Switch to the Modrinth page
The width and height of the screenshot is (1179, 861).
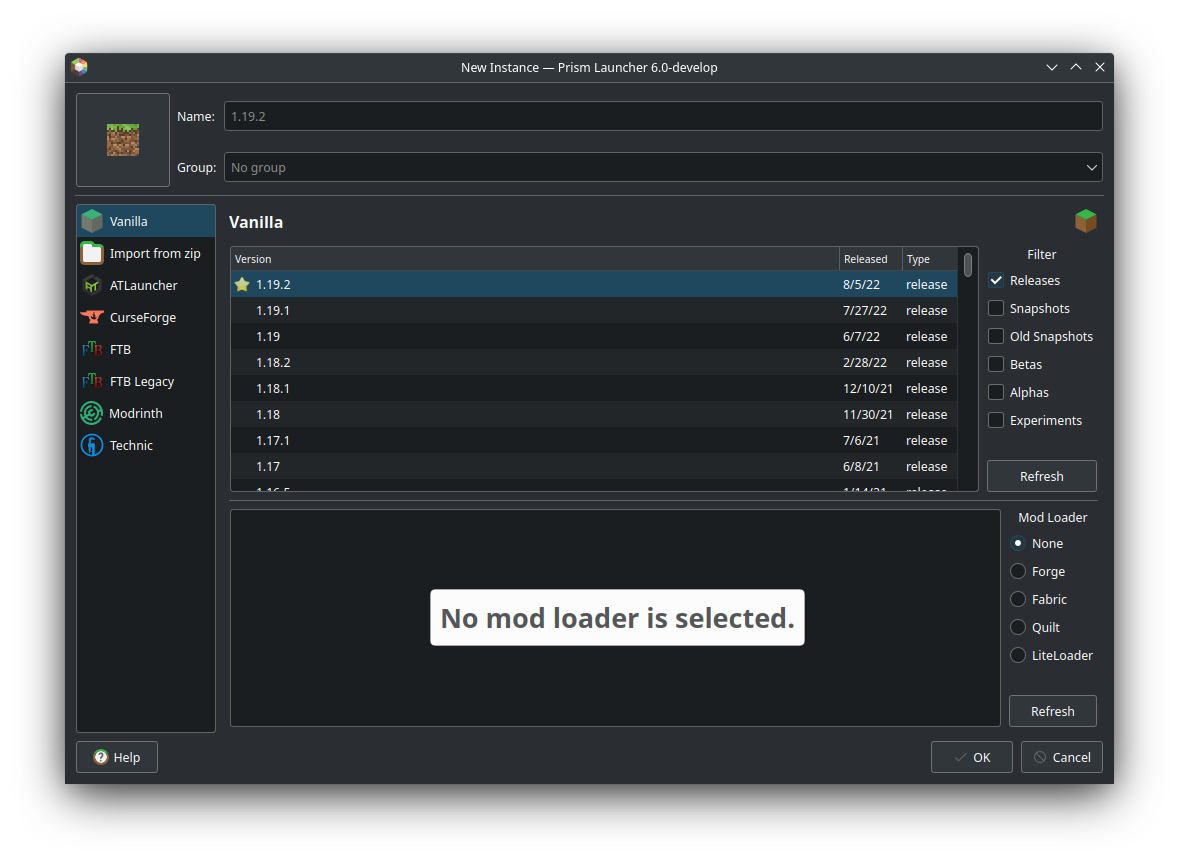146,413
